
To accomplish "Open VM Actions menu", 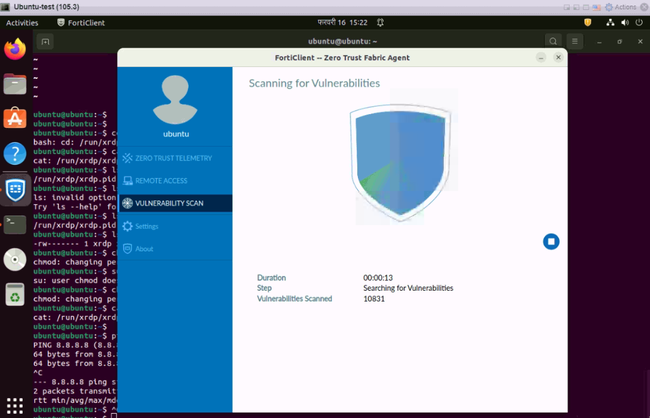I will point(621,7).
